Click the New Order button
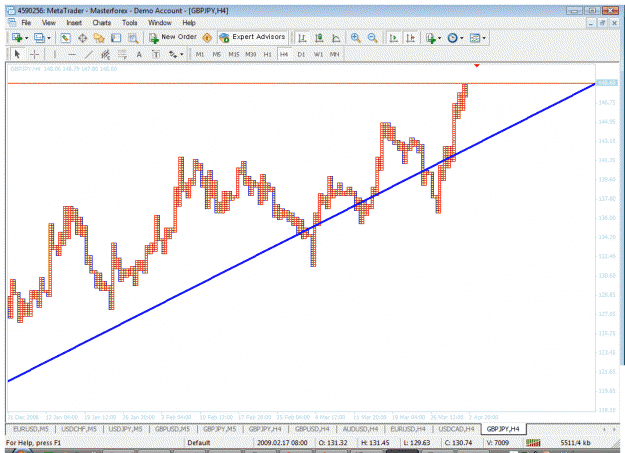Image resolution: width=625 pixels, height=453 pixels. tap(173, 37)
